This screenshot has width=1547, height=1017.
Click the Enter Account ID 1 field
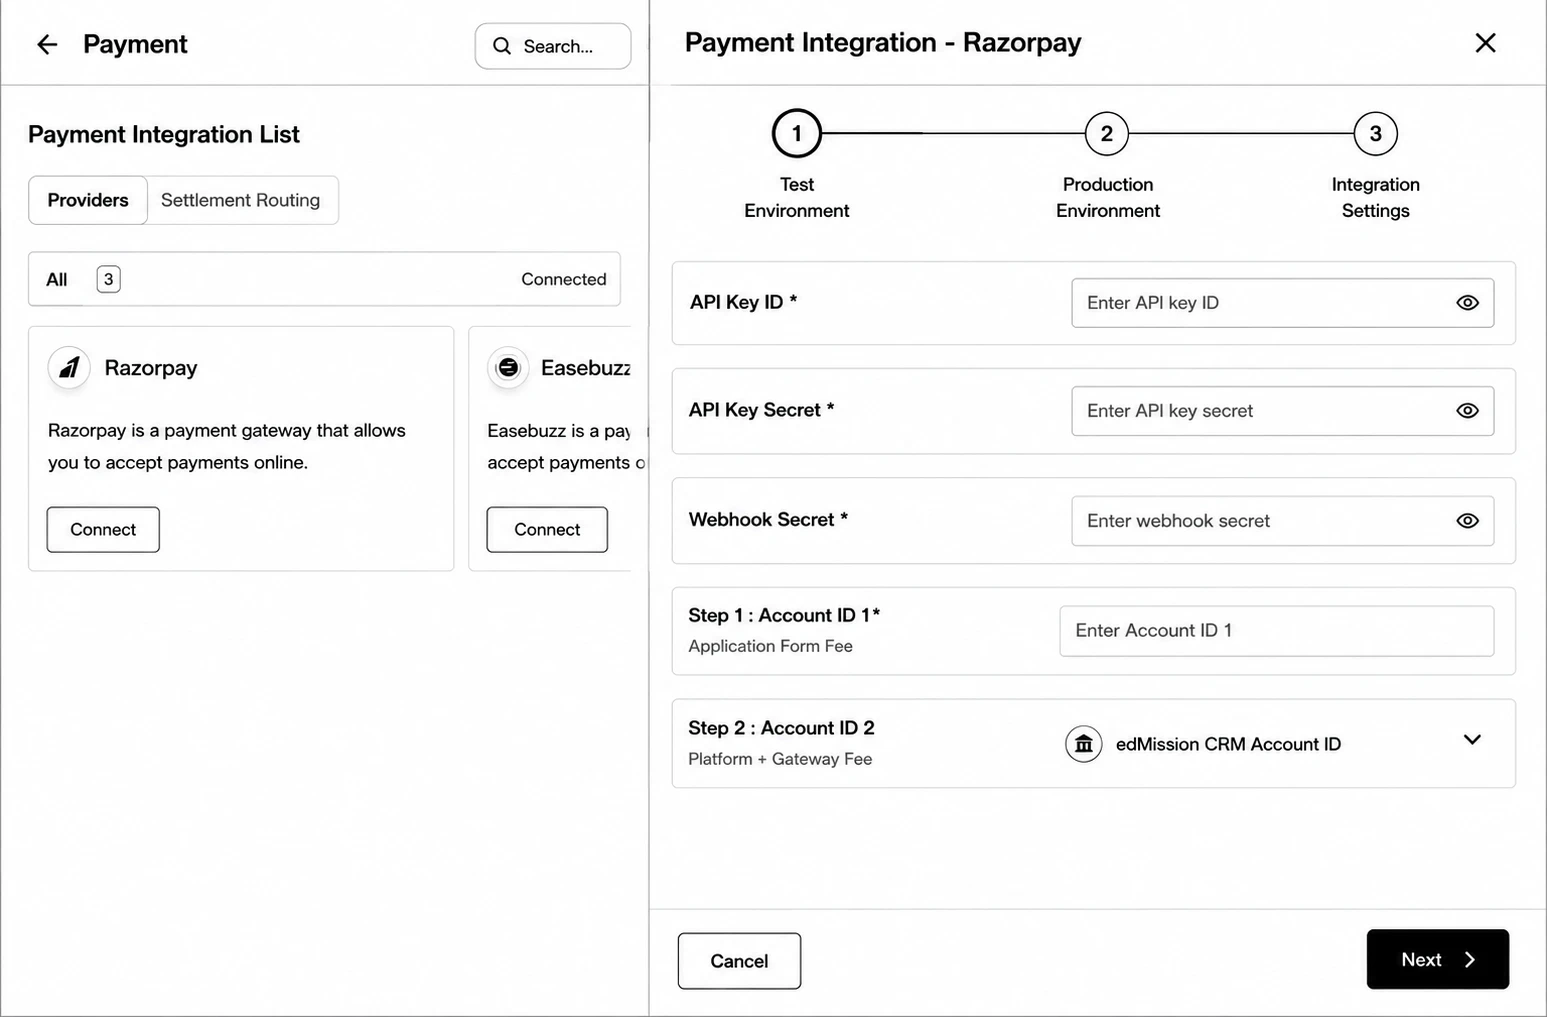coord(1276,631)
